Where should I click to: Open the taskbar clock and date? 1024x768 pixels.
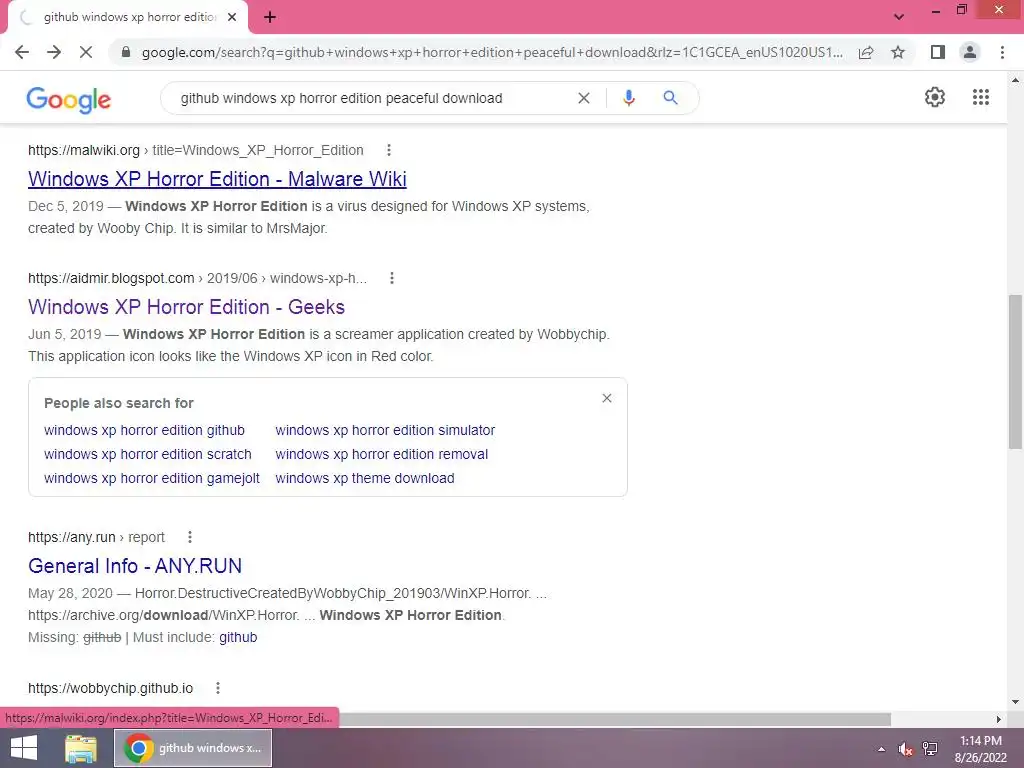click(x=981, y=749)
